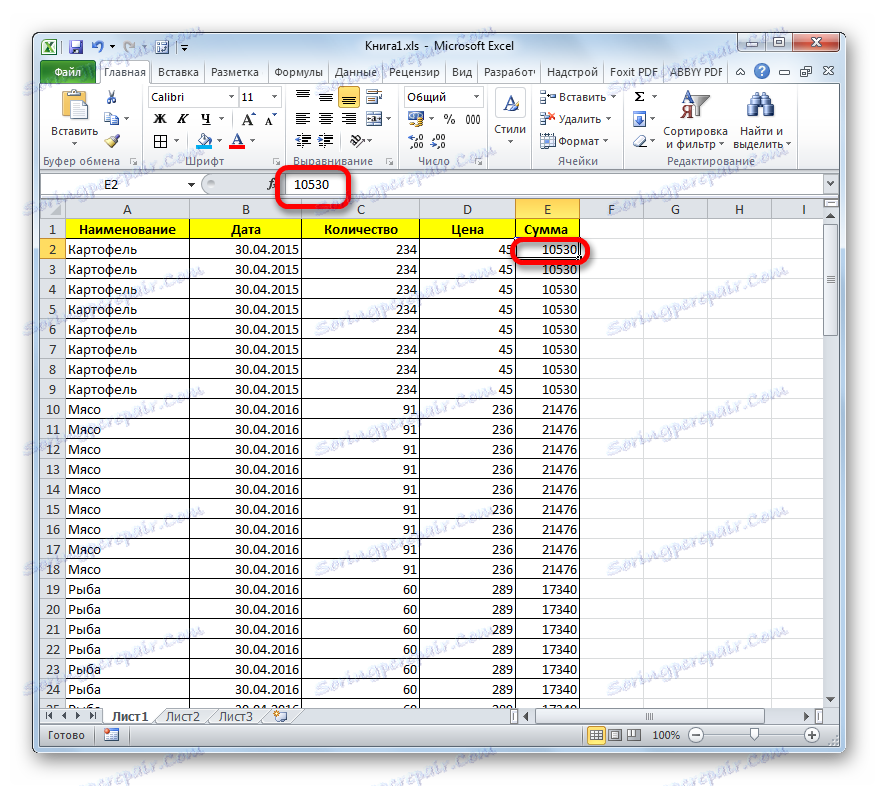Viewport: 879px width, 786px height.
Task: Click the Вставить cells button
Action: click(x=574, y=97)
